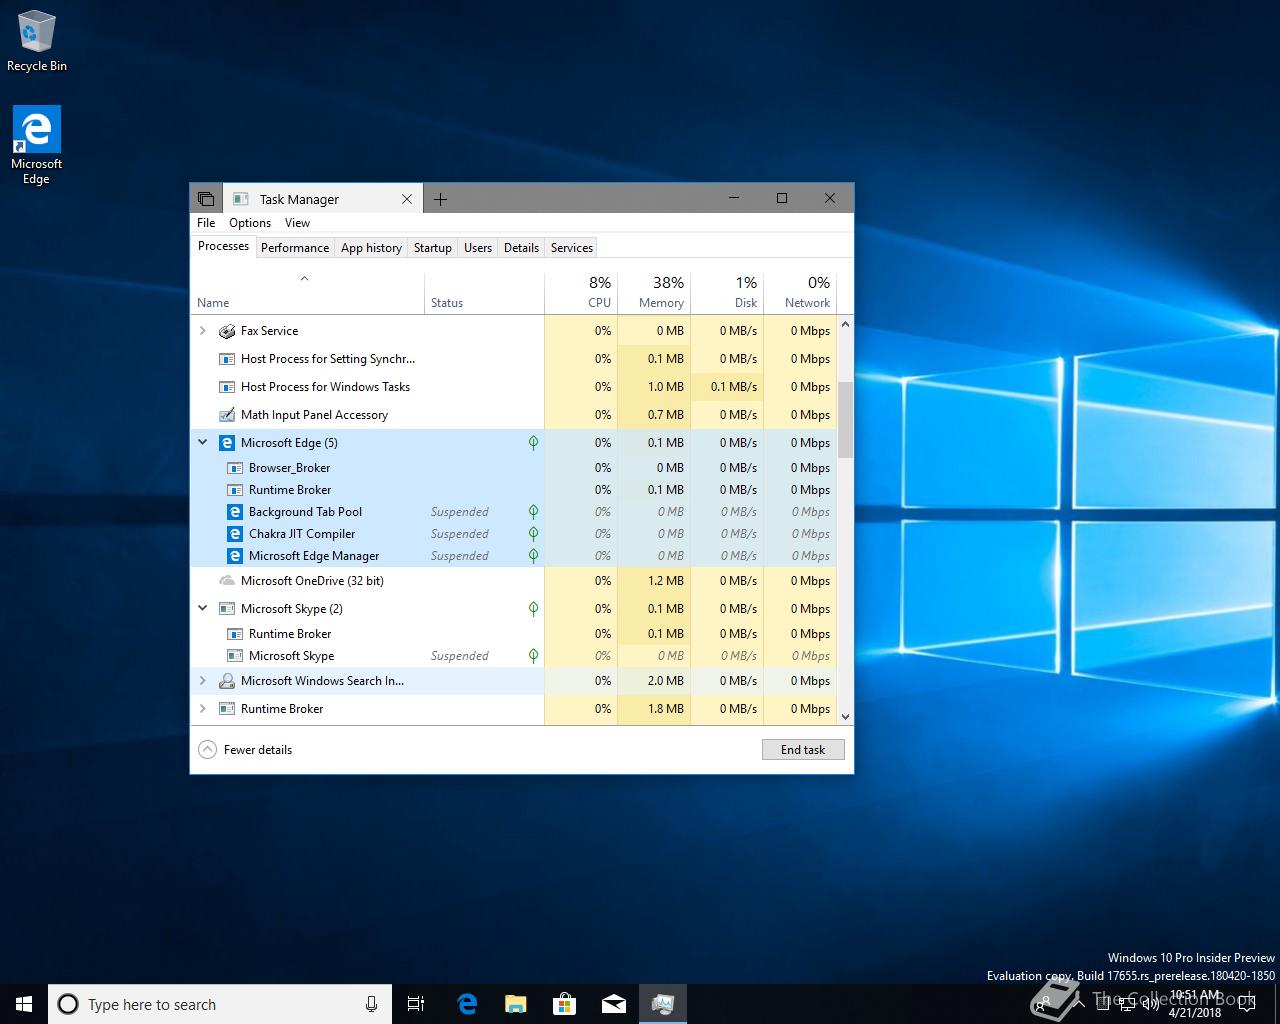Click Math Input Panel Accessory icon
1280x1024 pixels.
click(x=227, y=415)
